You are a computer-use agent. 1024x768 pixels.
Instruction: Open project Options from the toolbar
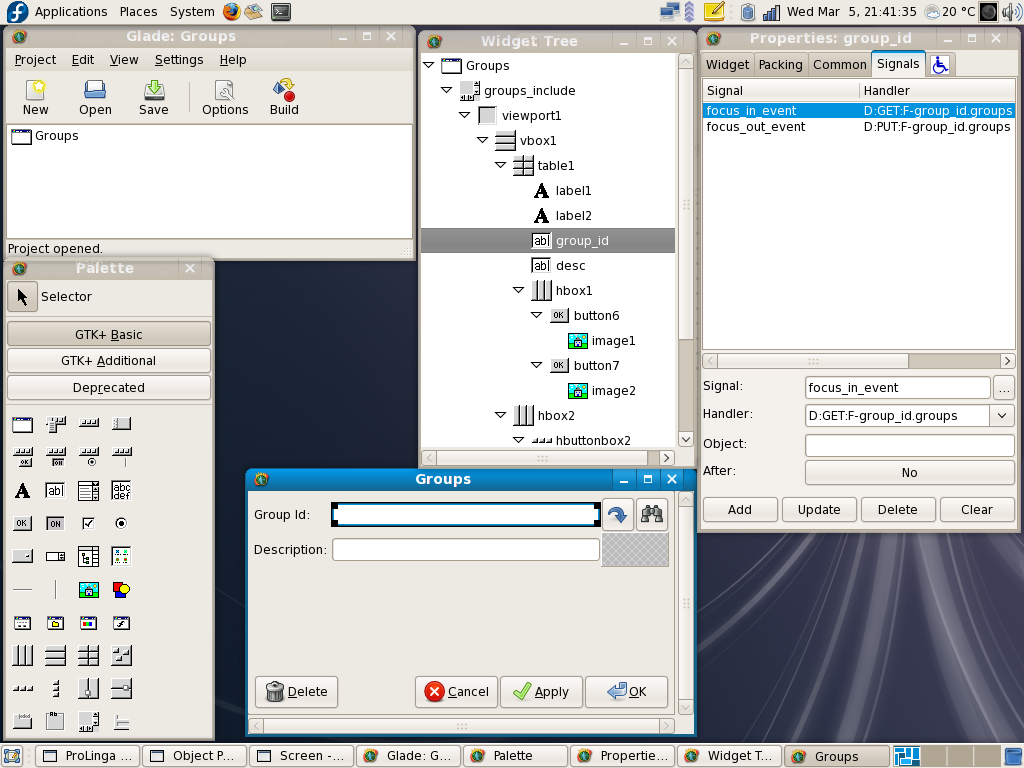tap(225, 97)
